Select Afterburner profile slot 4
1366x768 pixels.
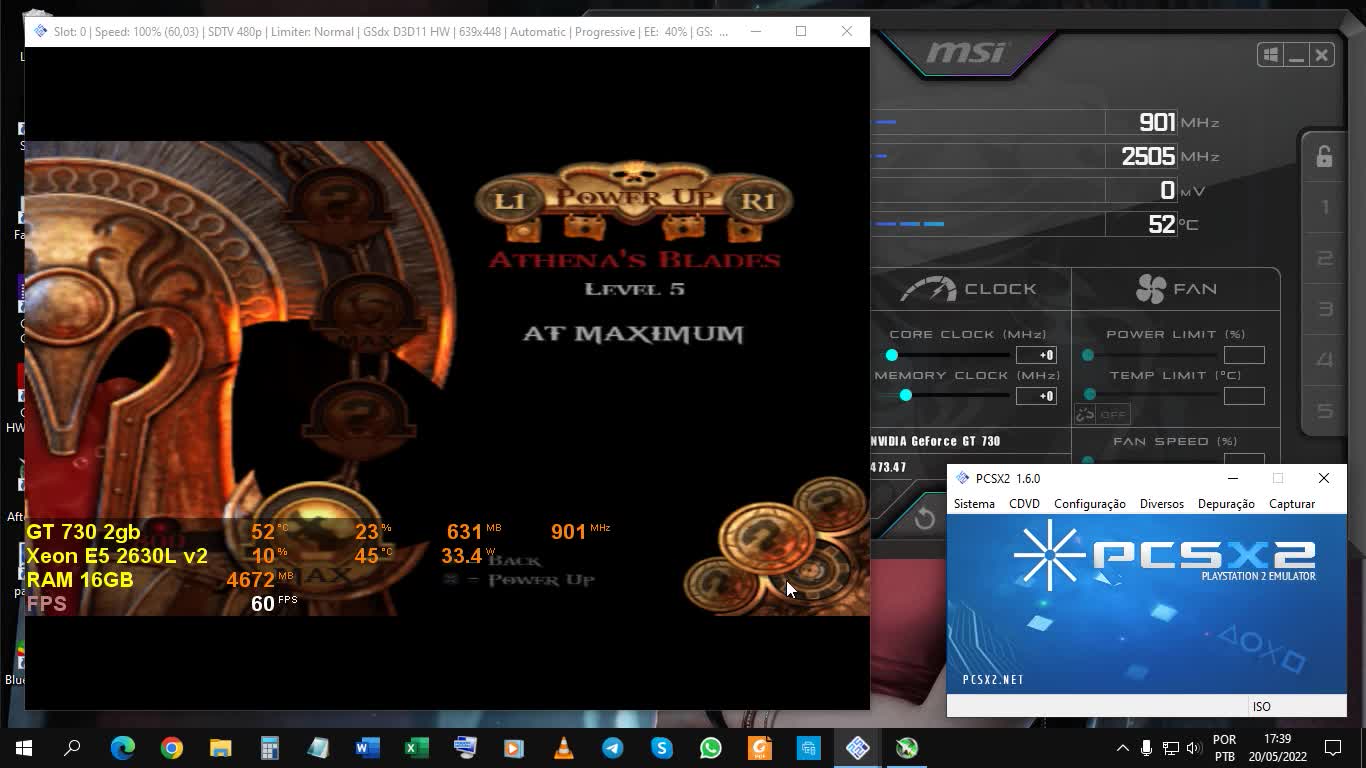click(1325, 360)
